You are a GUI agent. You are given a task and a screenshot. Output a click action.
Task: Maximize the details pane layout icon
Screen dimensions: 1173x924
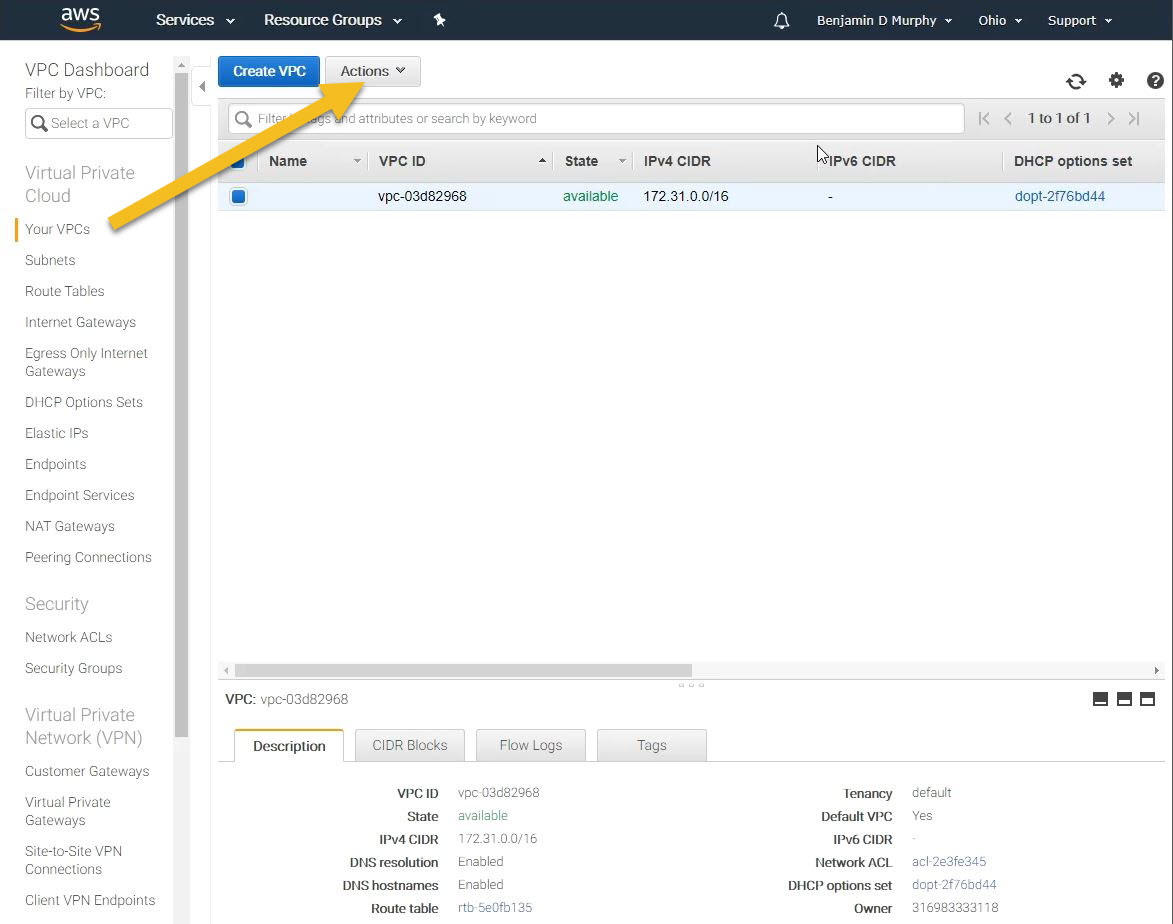tap(1148, 699)
